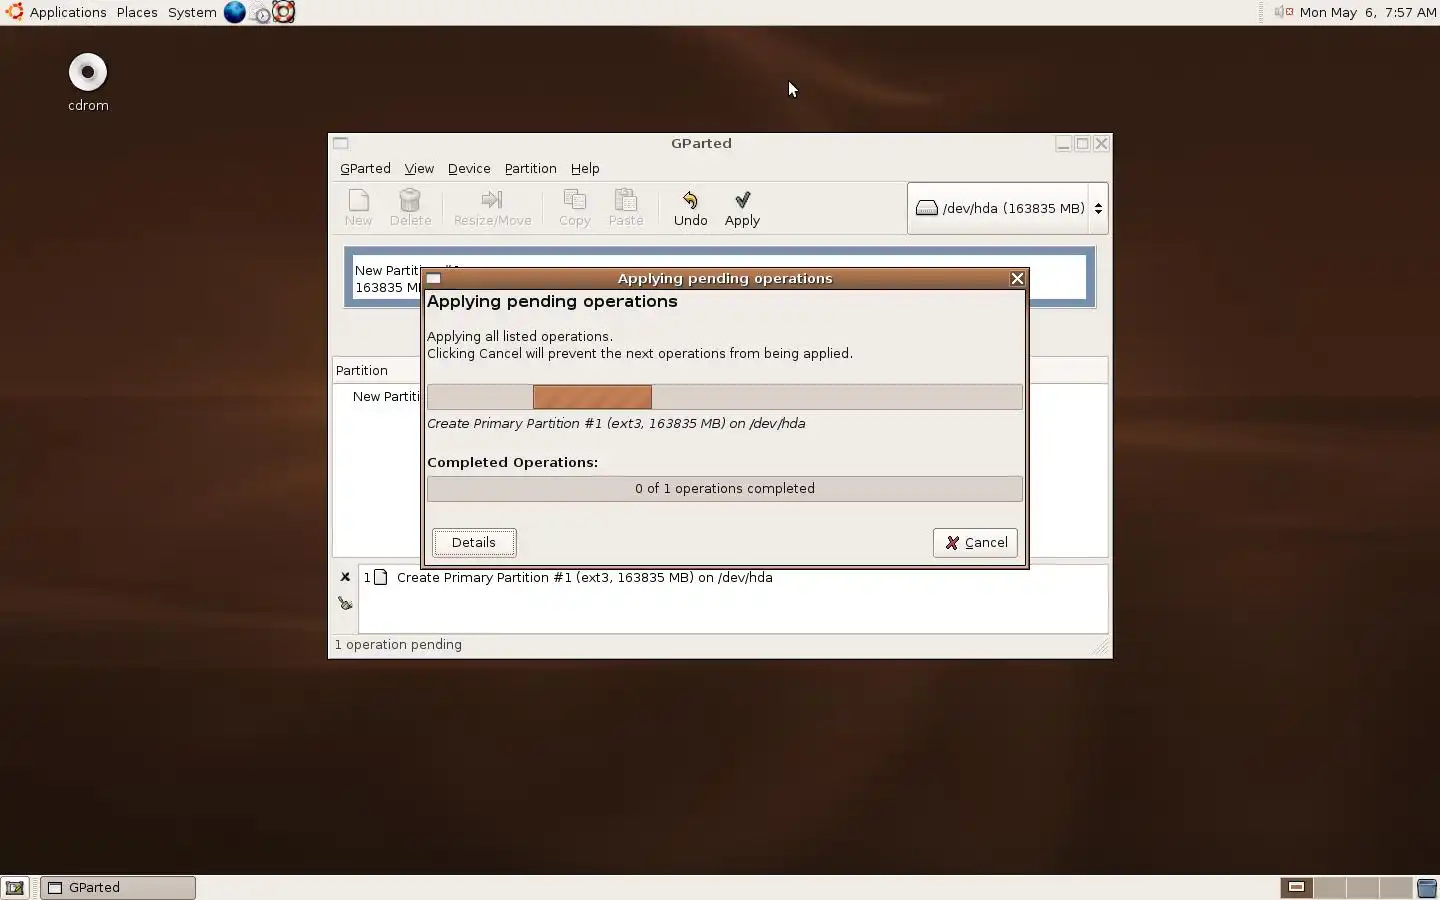Click the date and time clock
Viewport: 1440px width, 900px height.
coord(1368,12)
